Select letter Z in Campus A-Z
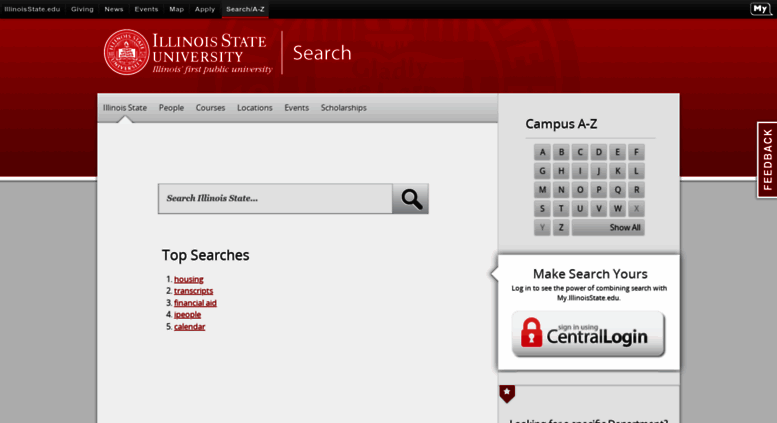Image resolution: width=777 pixels, height=423 pixels. click(561, 227)
